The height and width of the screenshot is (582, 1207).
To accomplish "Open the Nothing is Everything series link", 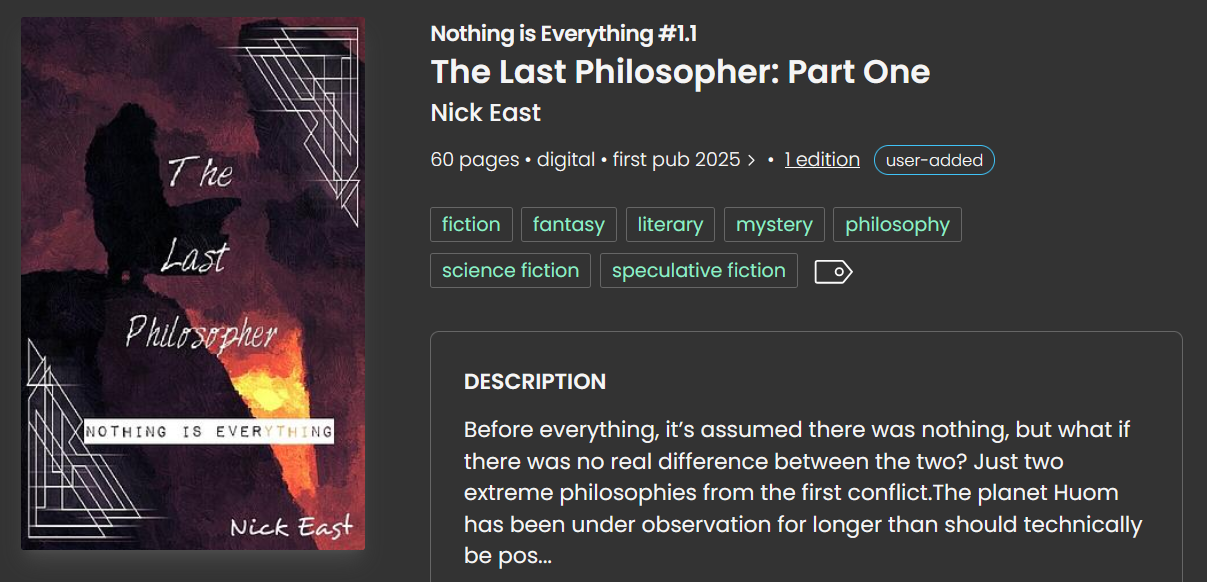I will 563,34.
